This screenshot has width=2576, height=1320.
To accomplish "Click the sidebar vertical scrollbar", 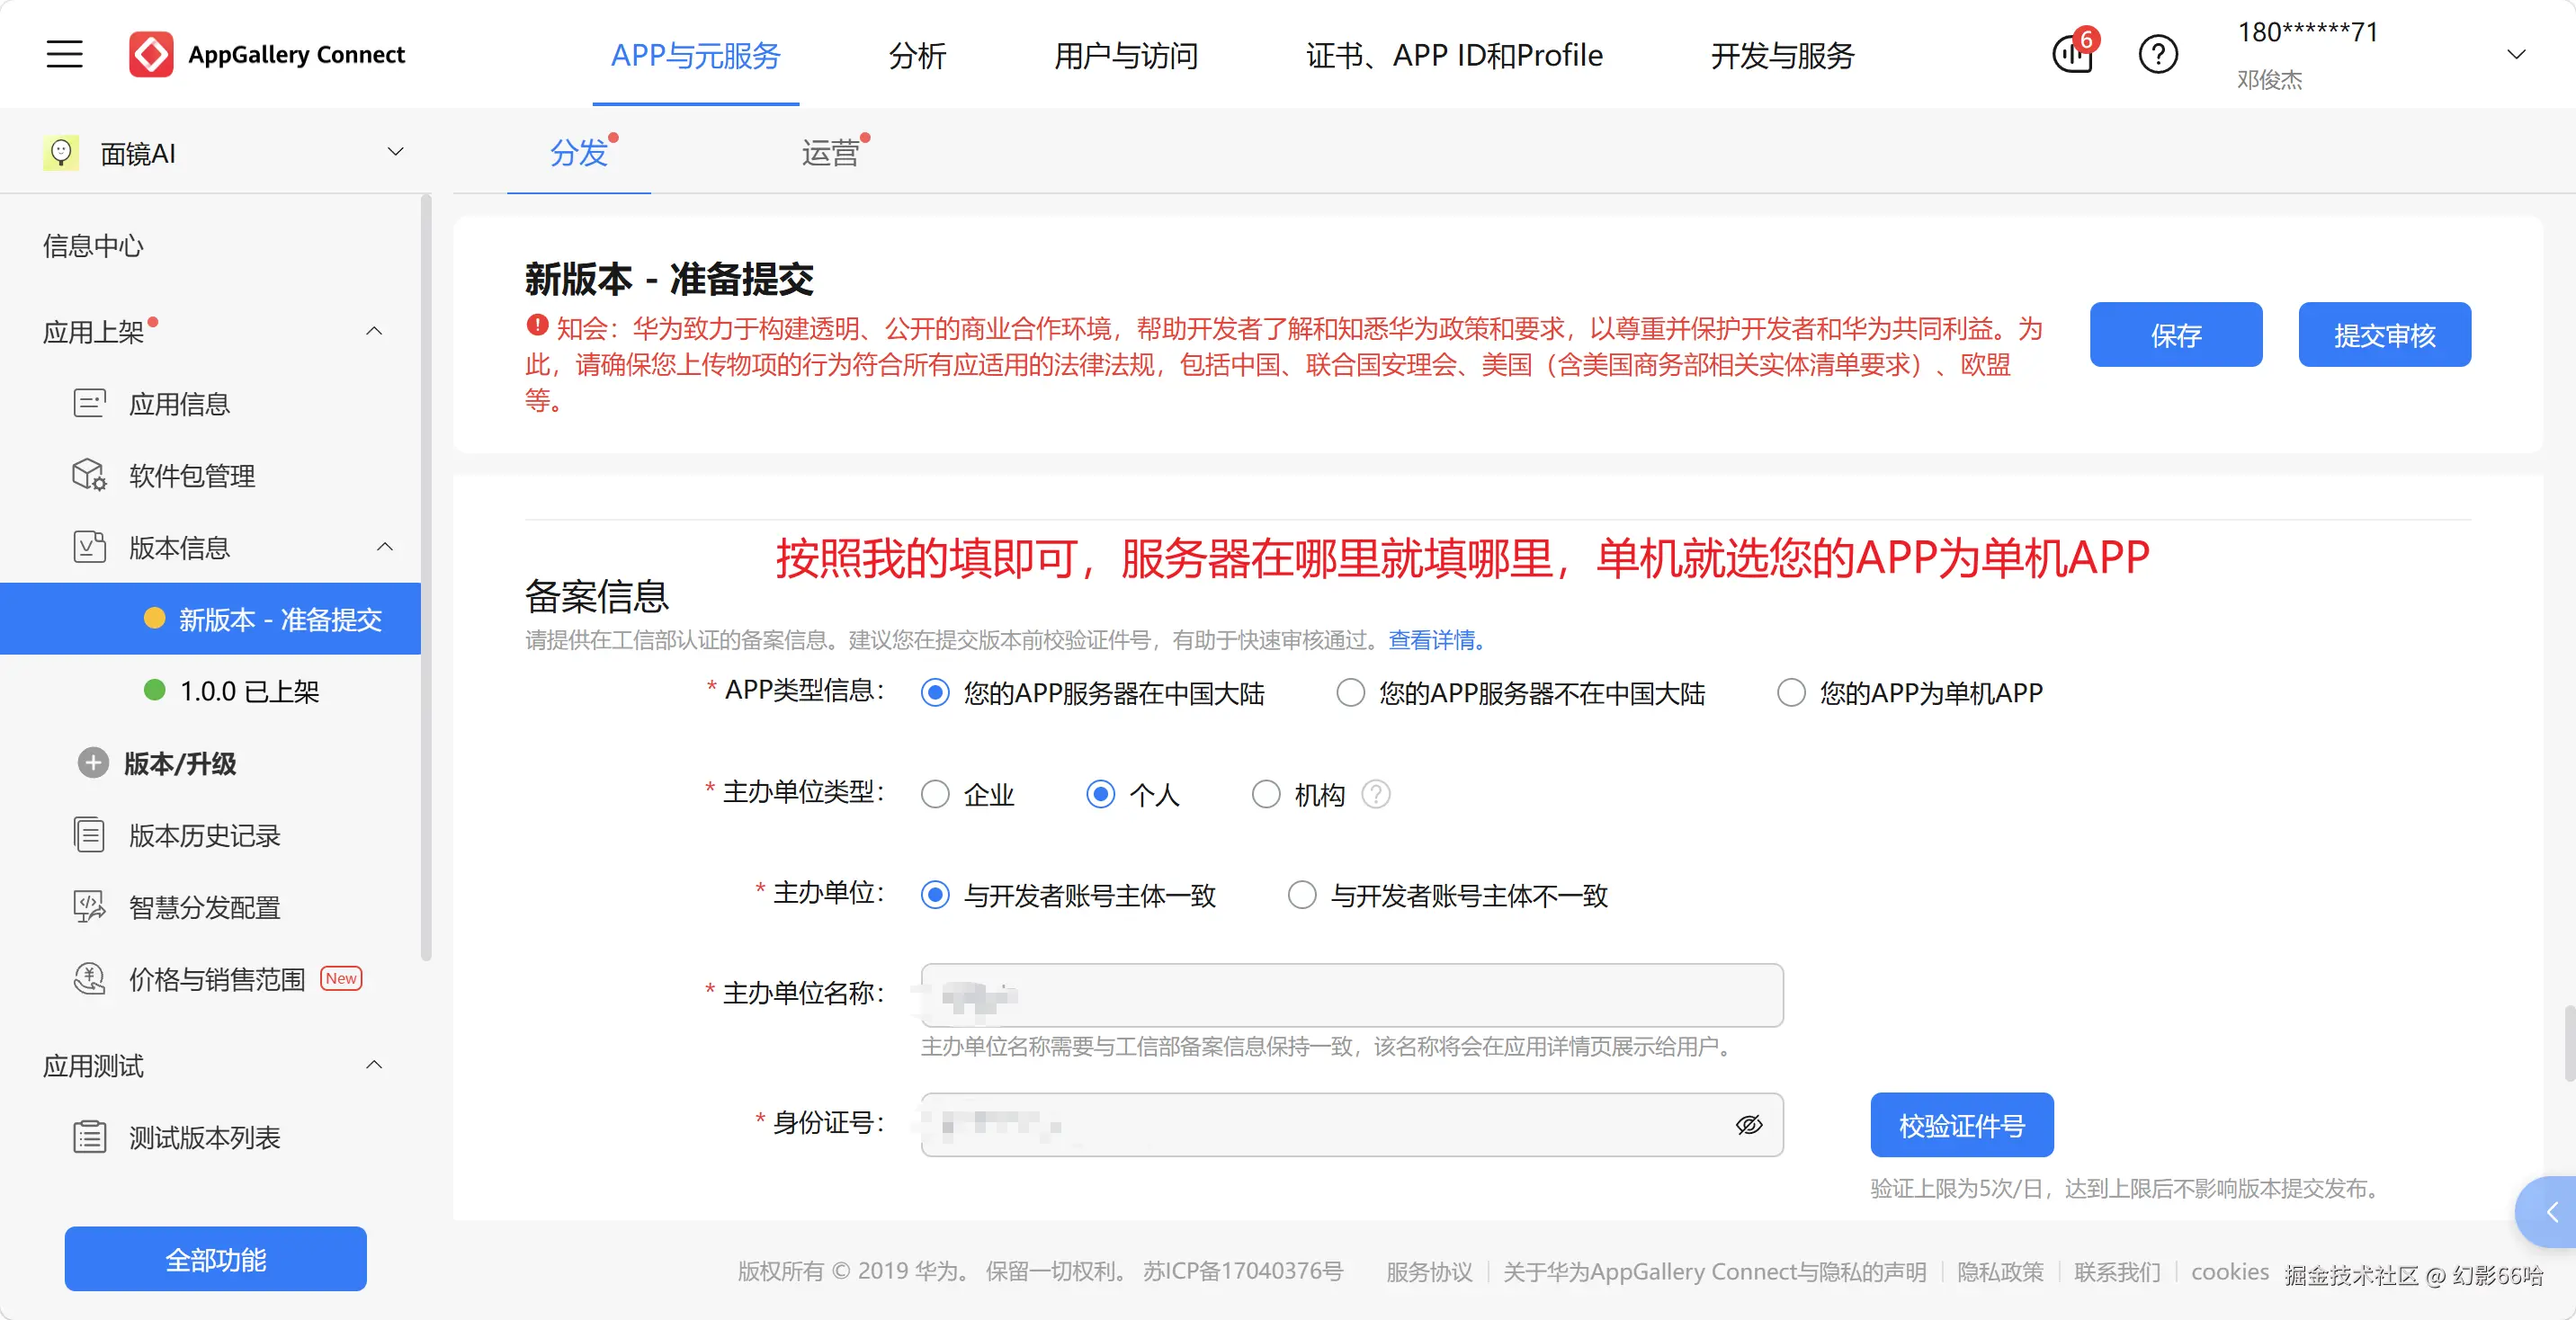I will (426, 578).
